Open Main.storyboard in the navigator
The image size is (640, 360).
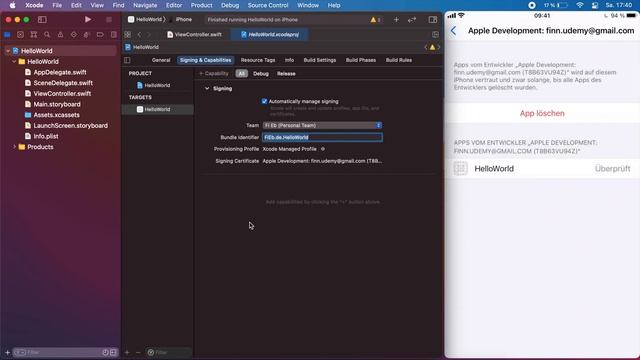57,104
